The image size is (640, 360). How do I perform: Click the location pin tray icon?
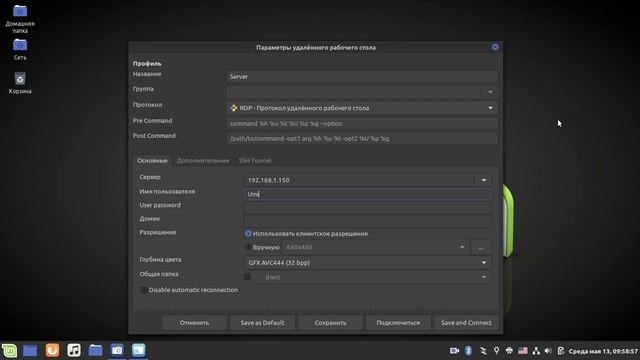(x=496, y=351)
